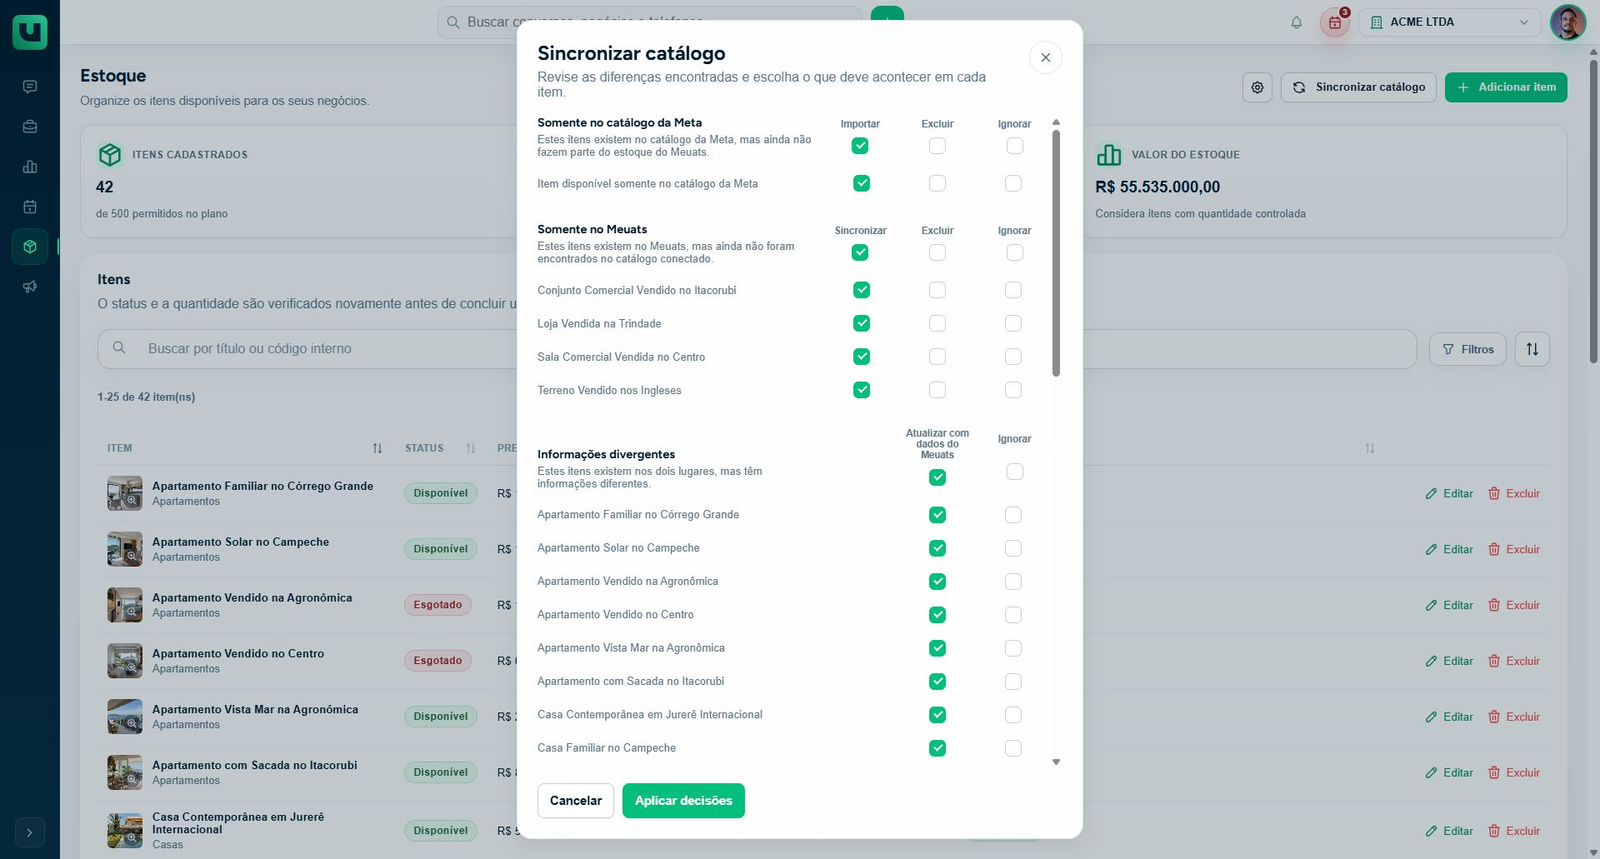Close the Sincronizar catálogo dialog
The image size is (1600, 859).
point(1045,57)
